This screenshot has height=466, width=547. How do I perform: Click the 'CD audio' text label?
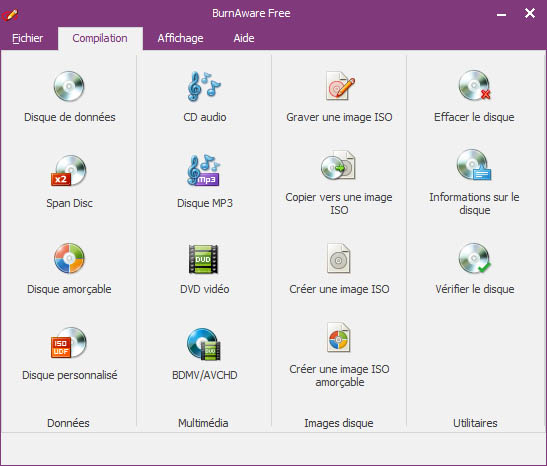coord(205,117)
